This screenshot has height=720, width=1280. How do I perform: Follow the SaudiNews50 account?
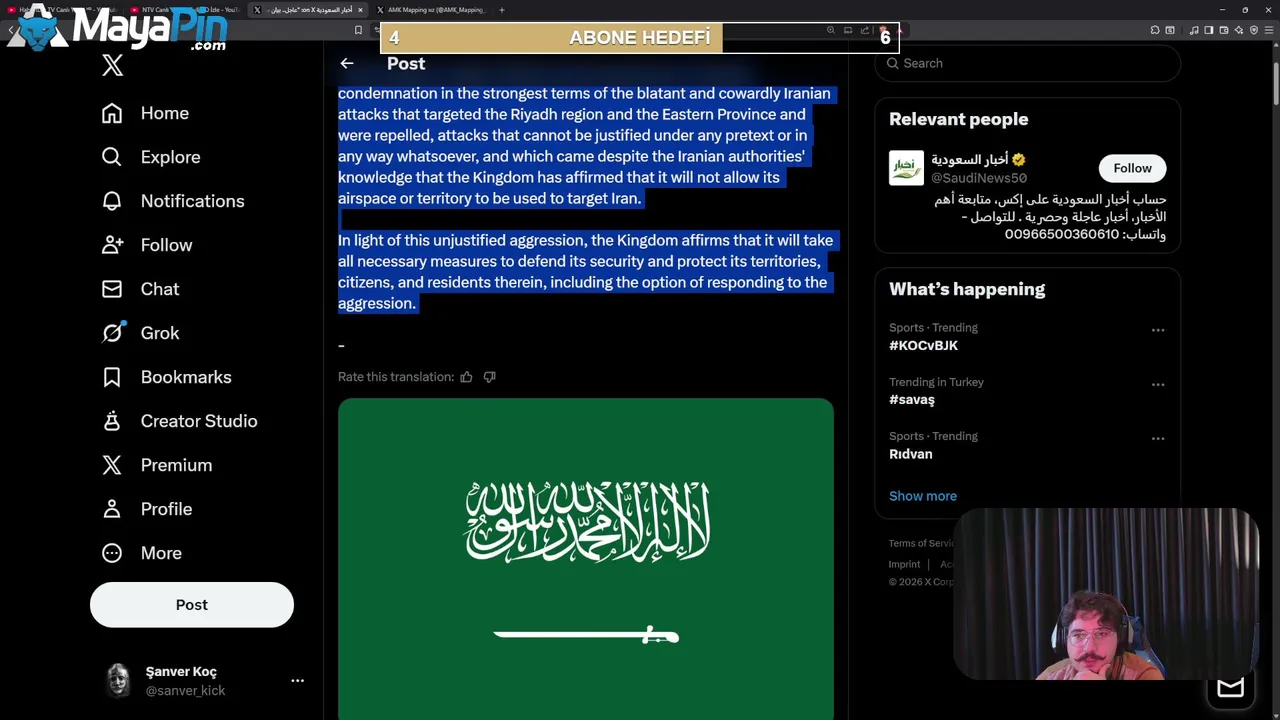(1132, 168)
